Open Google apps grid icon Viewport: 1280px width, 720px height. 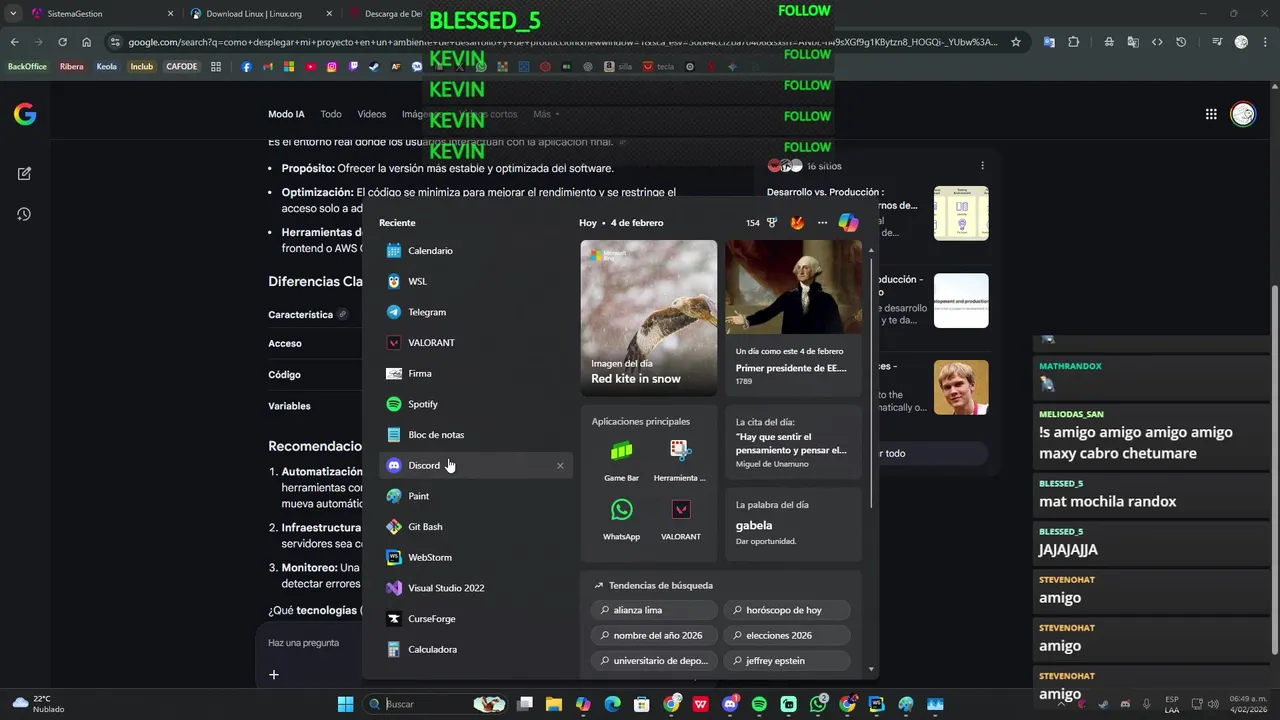pos(1211,114)
